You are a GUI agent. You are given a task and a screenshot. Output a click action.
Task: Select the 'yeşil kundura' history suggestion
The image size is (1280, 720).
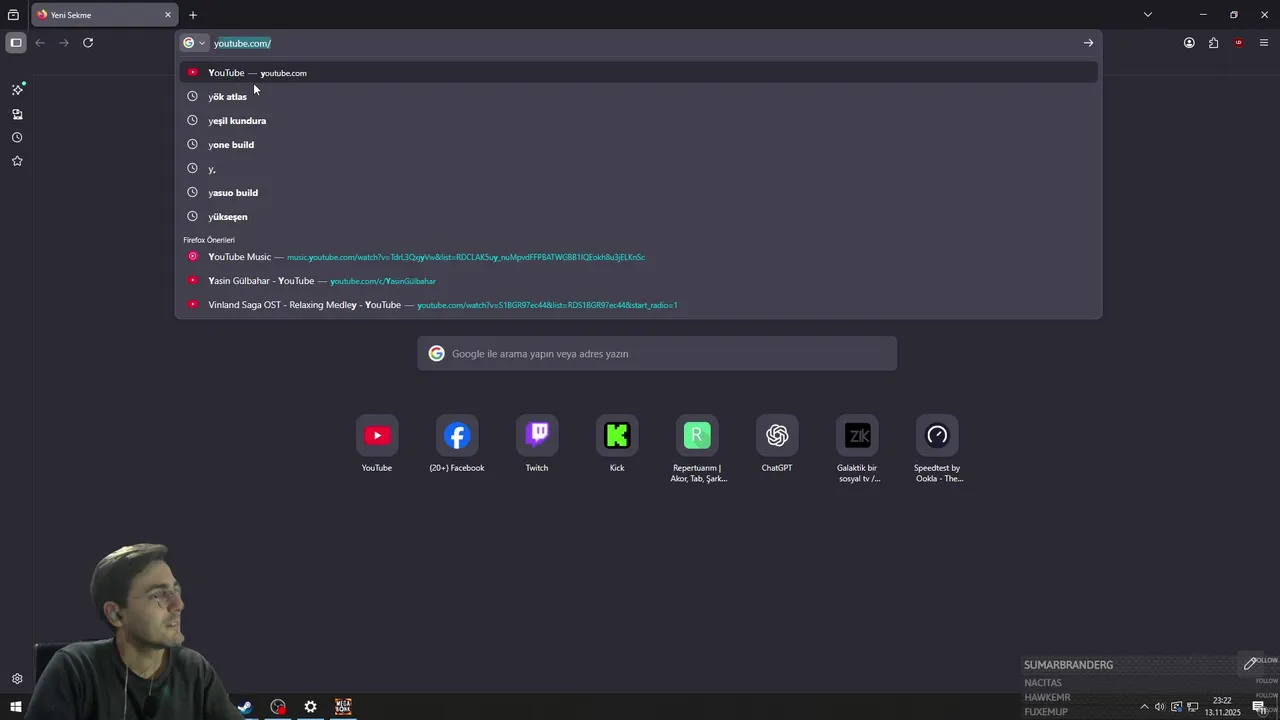coord(639,120)
